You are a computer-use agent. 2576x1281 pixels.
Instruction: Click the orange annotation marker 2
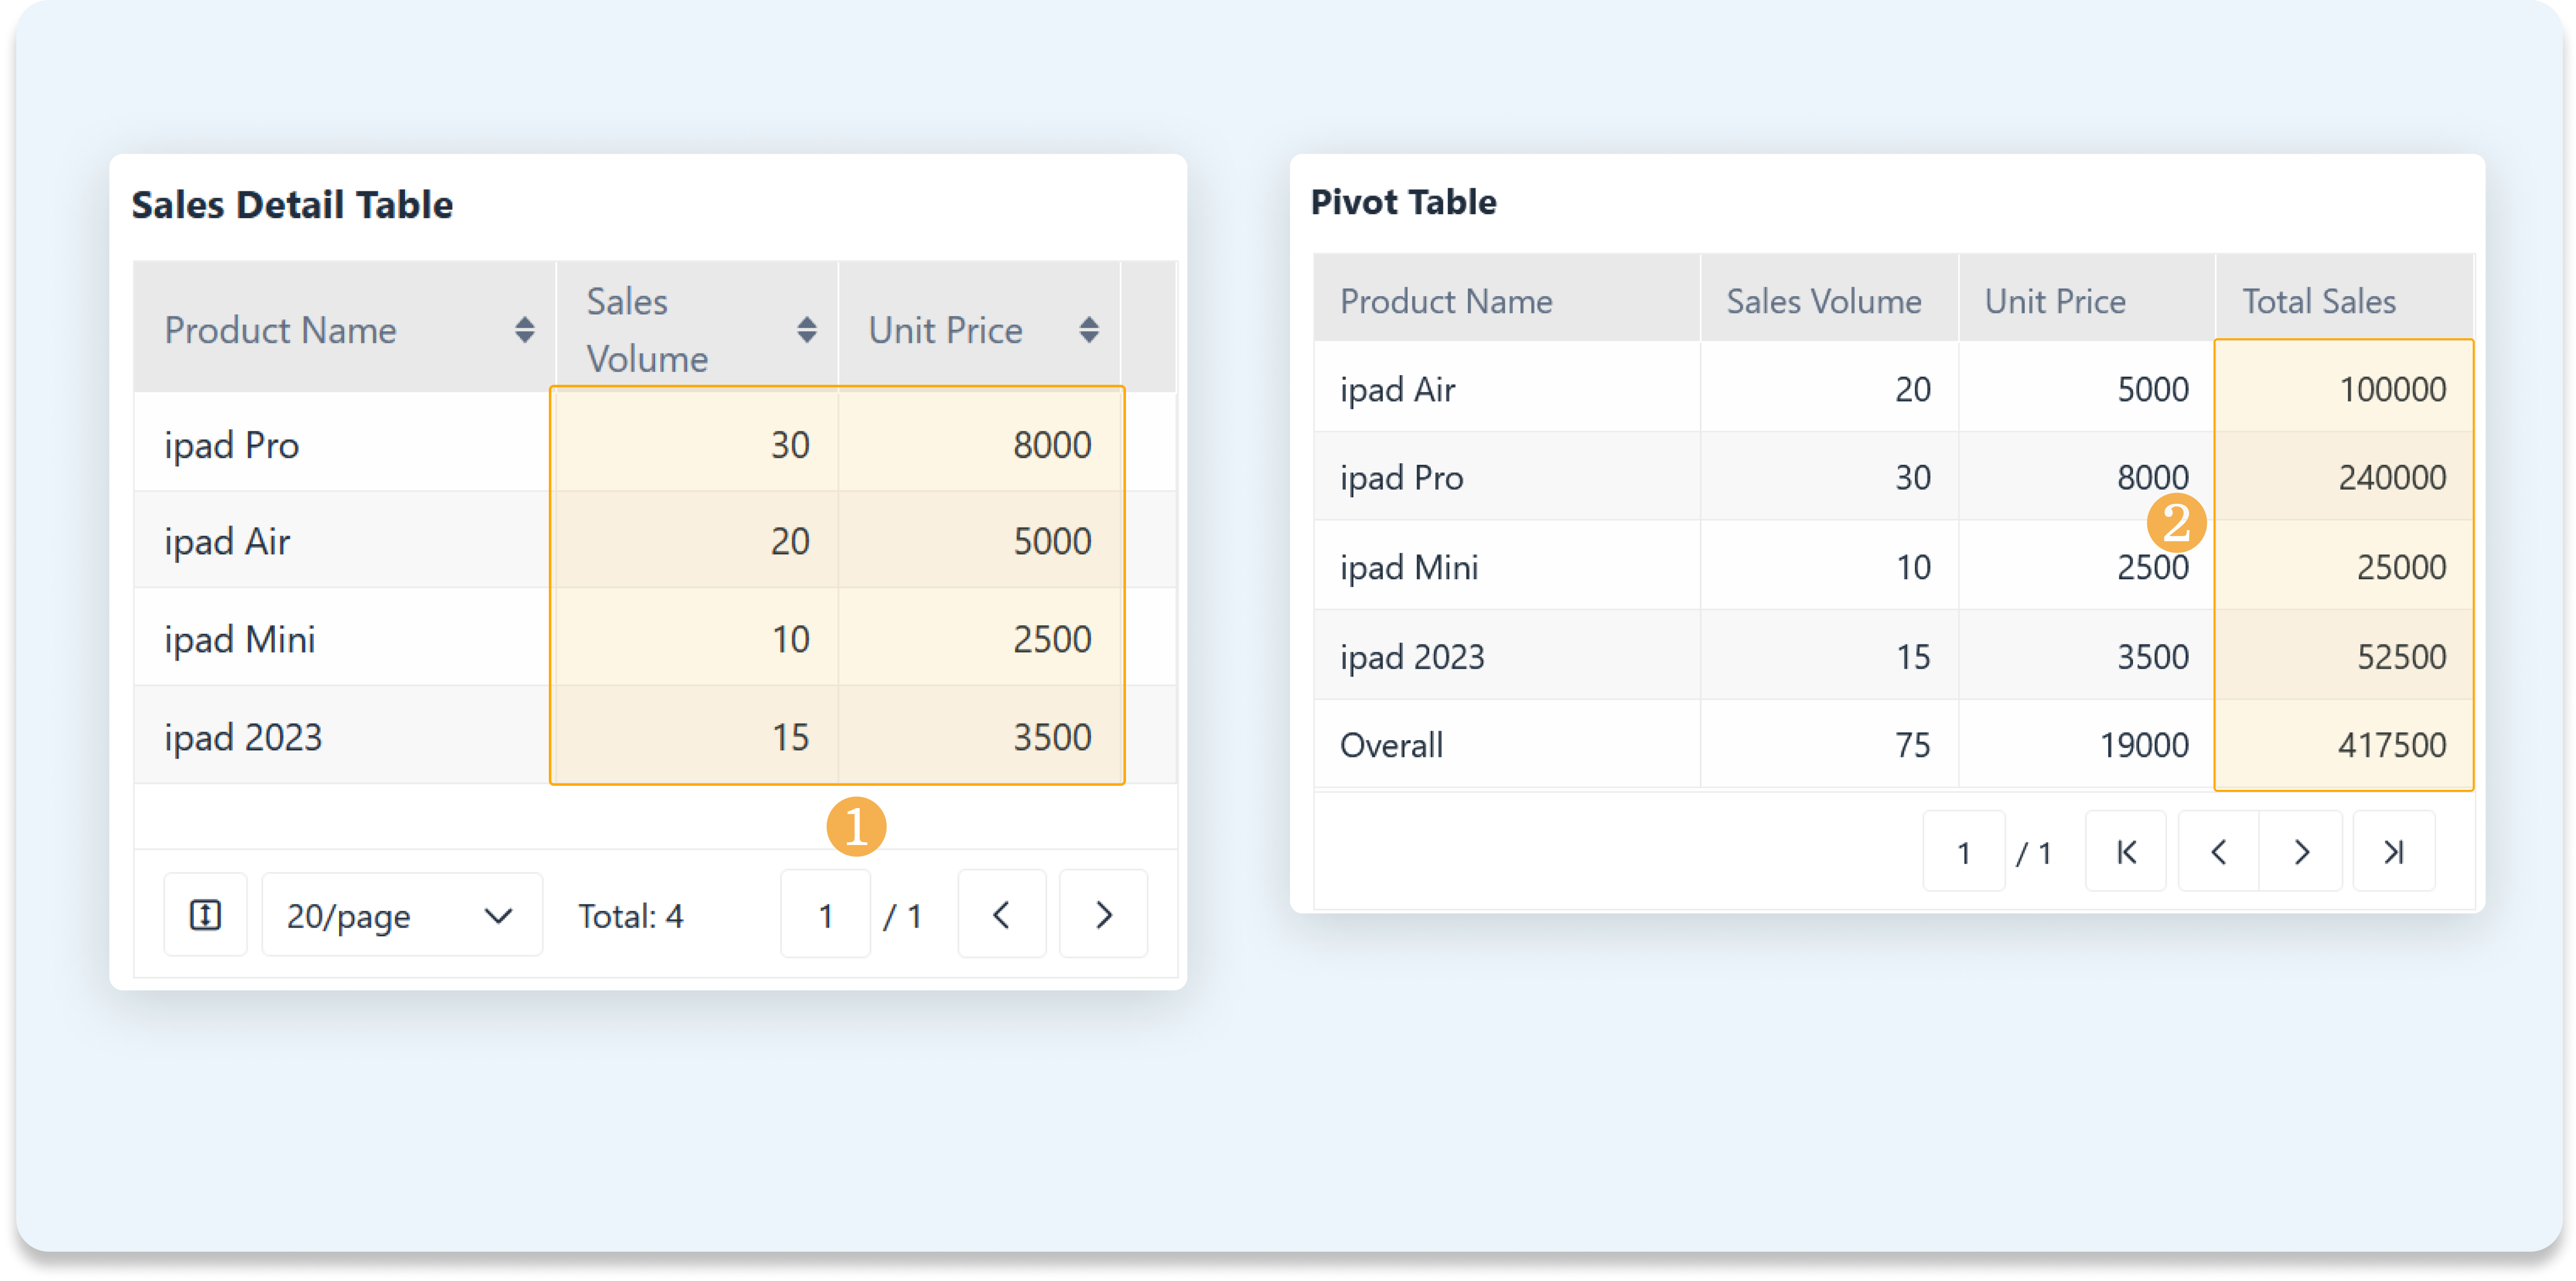[2176, 522]
